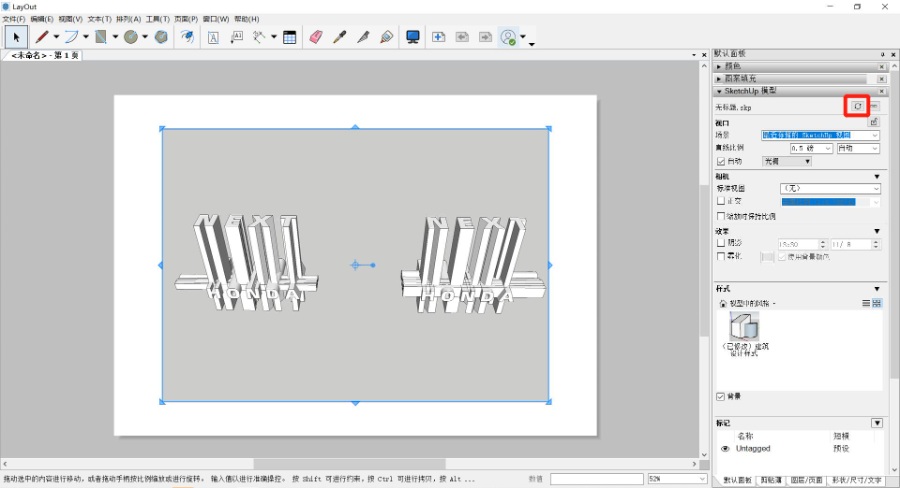Expand the 颜色 panel
This screenshot has height=488, width=900.
(x=719, y=67)
